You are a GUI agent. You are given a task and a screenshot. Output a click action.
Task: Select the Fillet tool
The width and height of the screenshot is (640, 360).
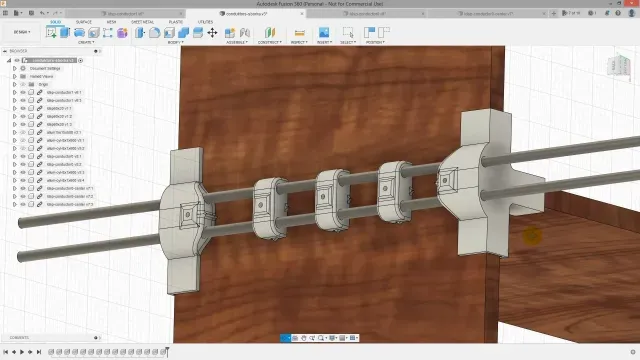click(x=154, y=33)
